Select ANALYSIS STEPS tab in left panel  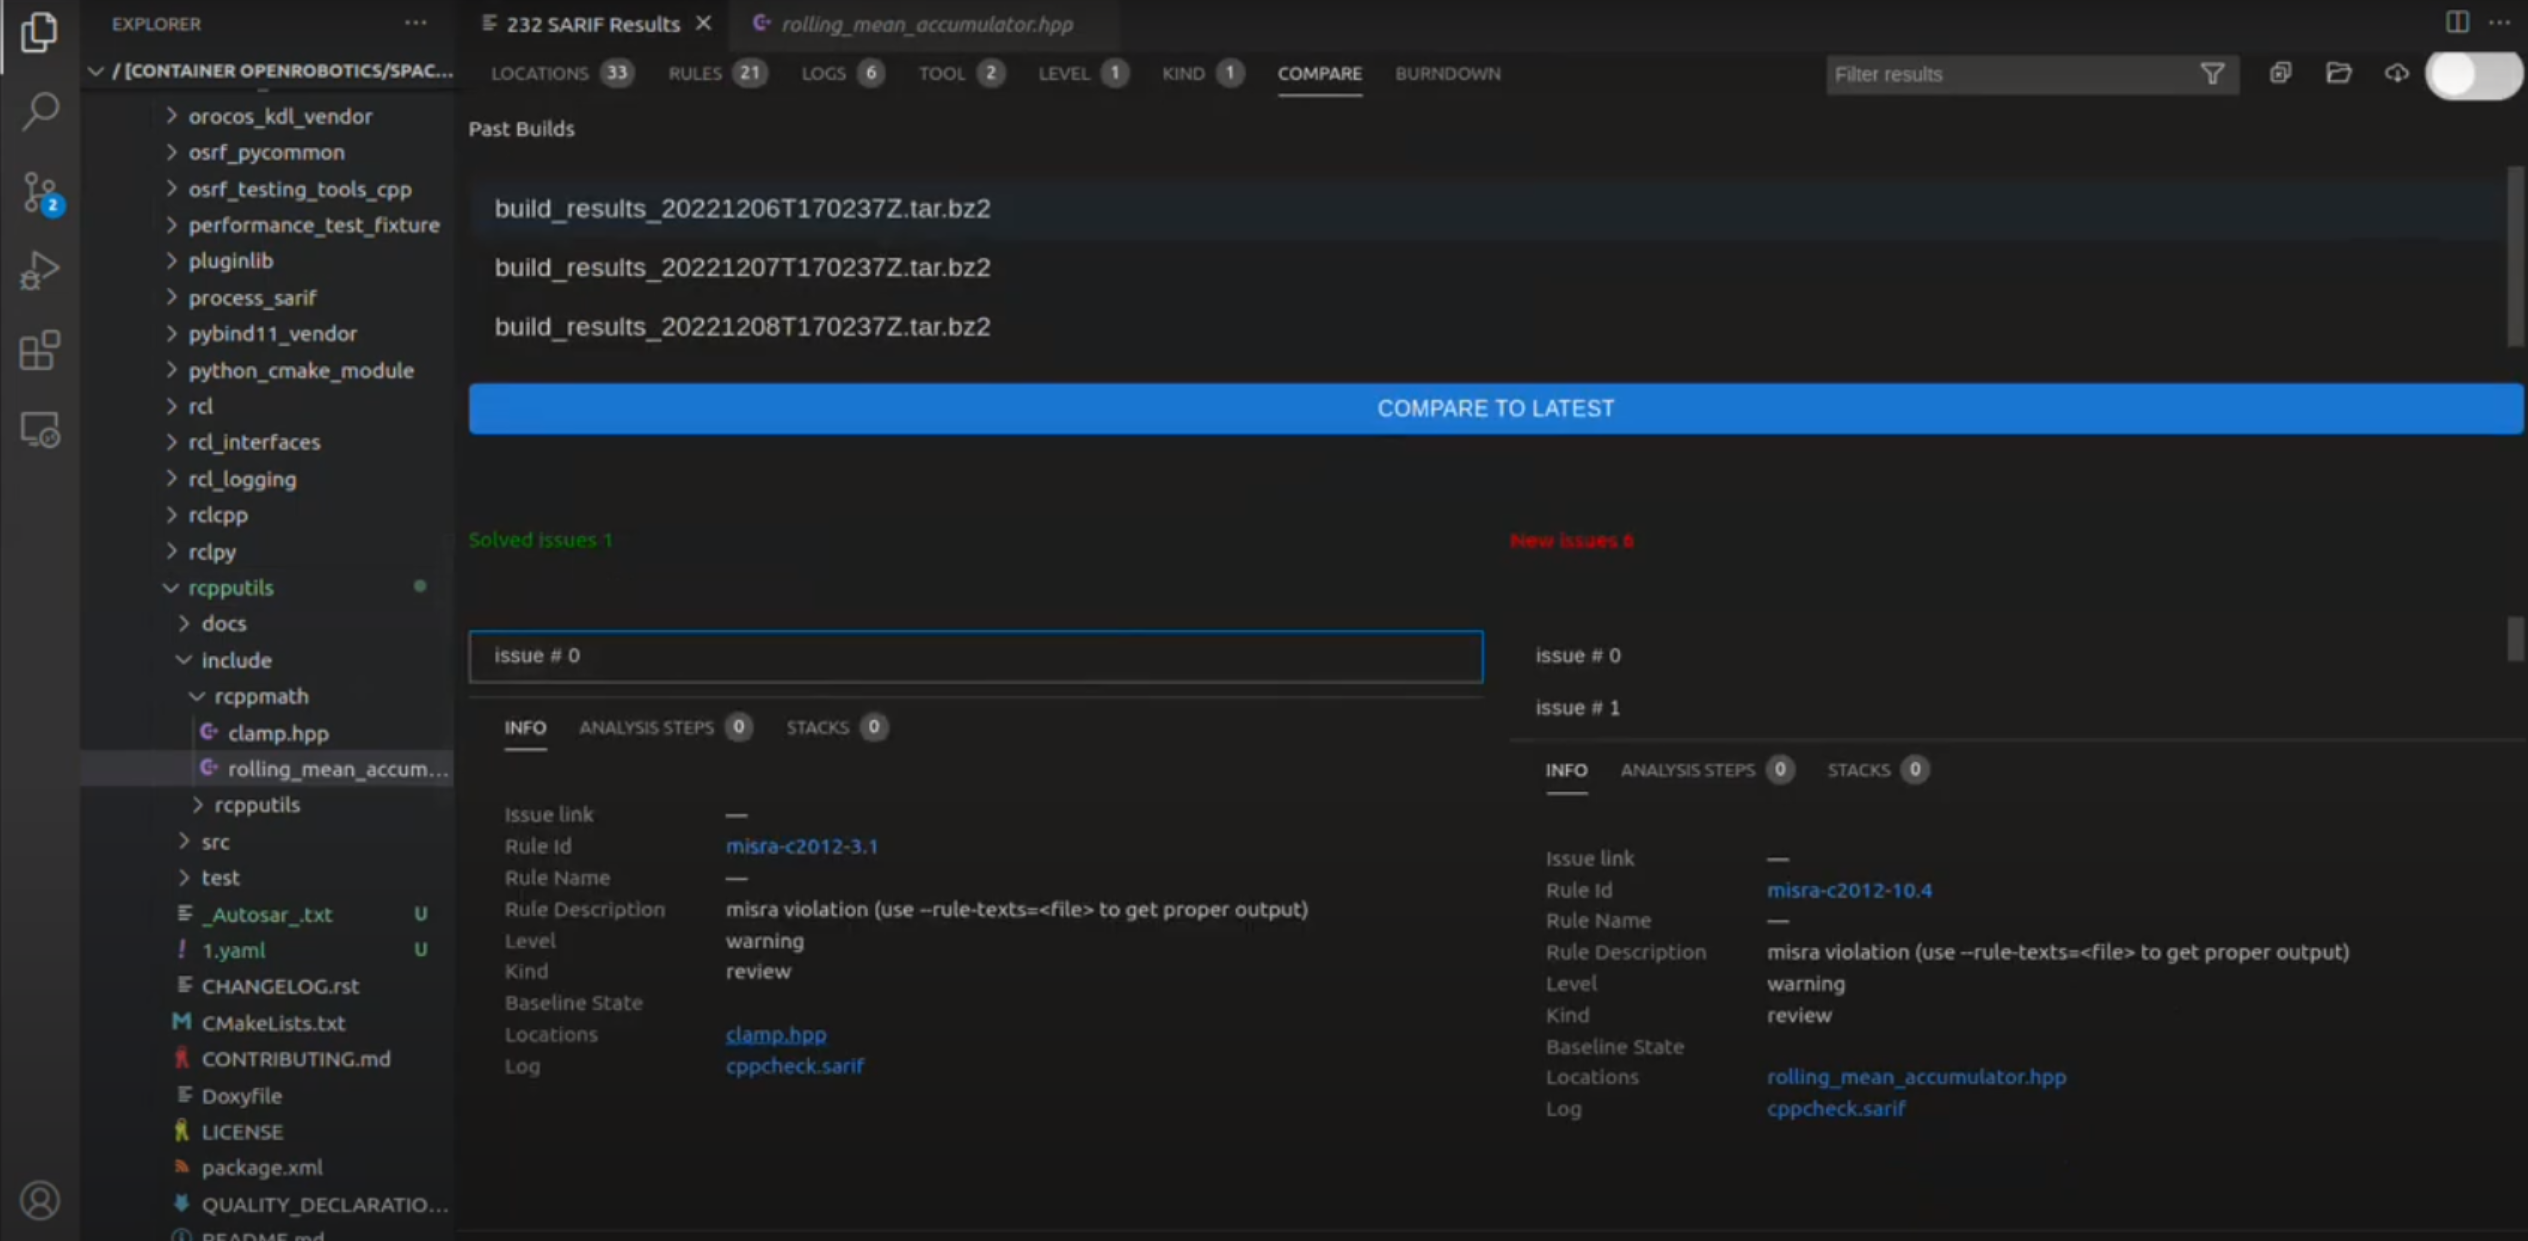[645, 727]
